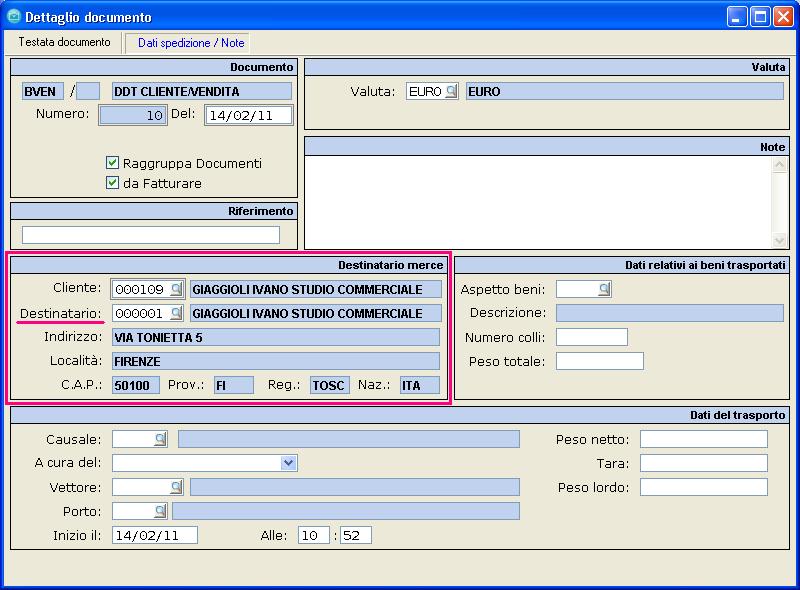Viewport: 800px width, 590px height.
Task: Click the C.A.P. field 50100
Action: 136,385
